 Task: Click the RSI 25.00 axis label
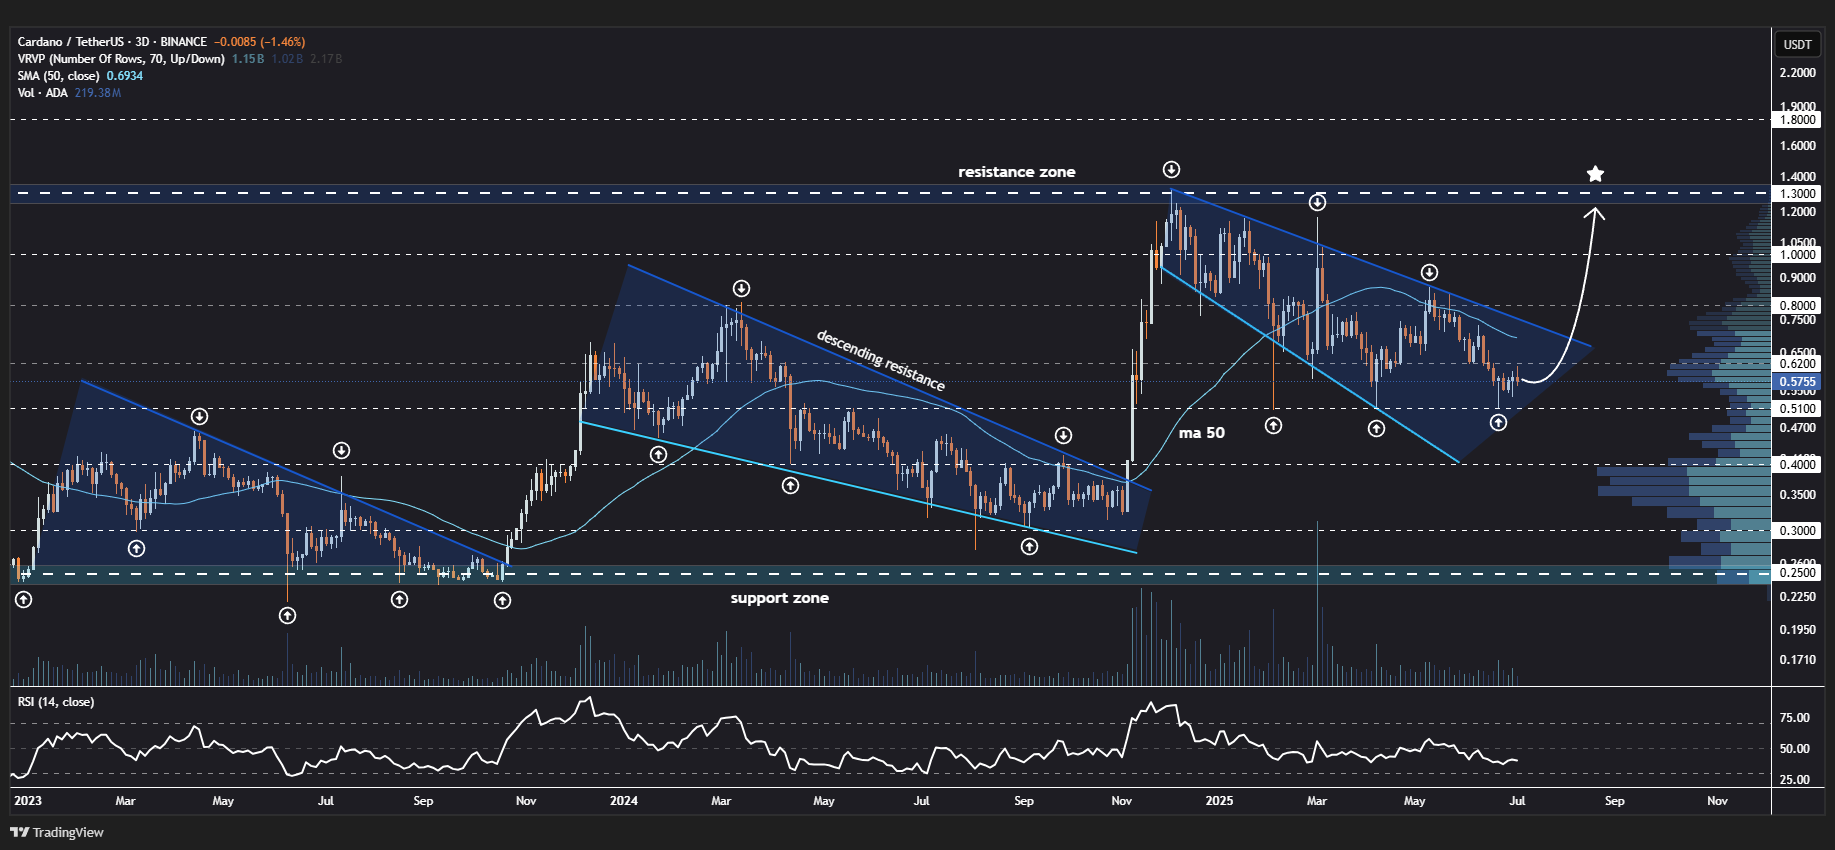click(1794, 780)
